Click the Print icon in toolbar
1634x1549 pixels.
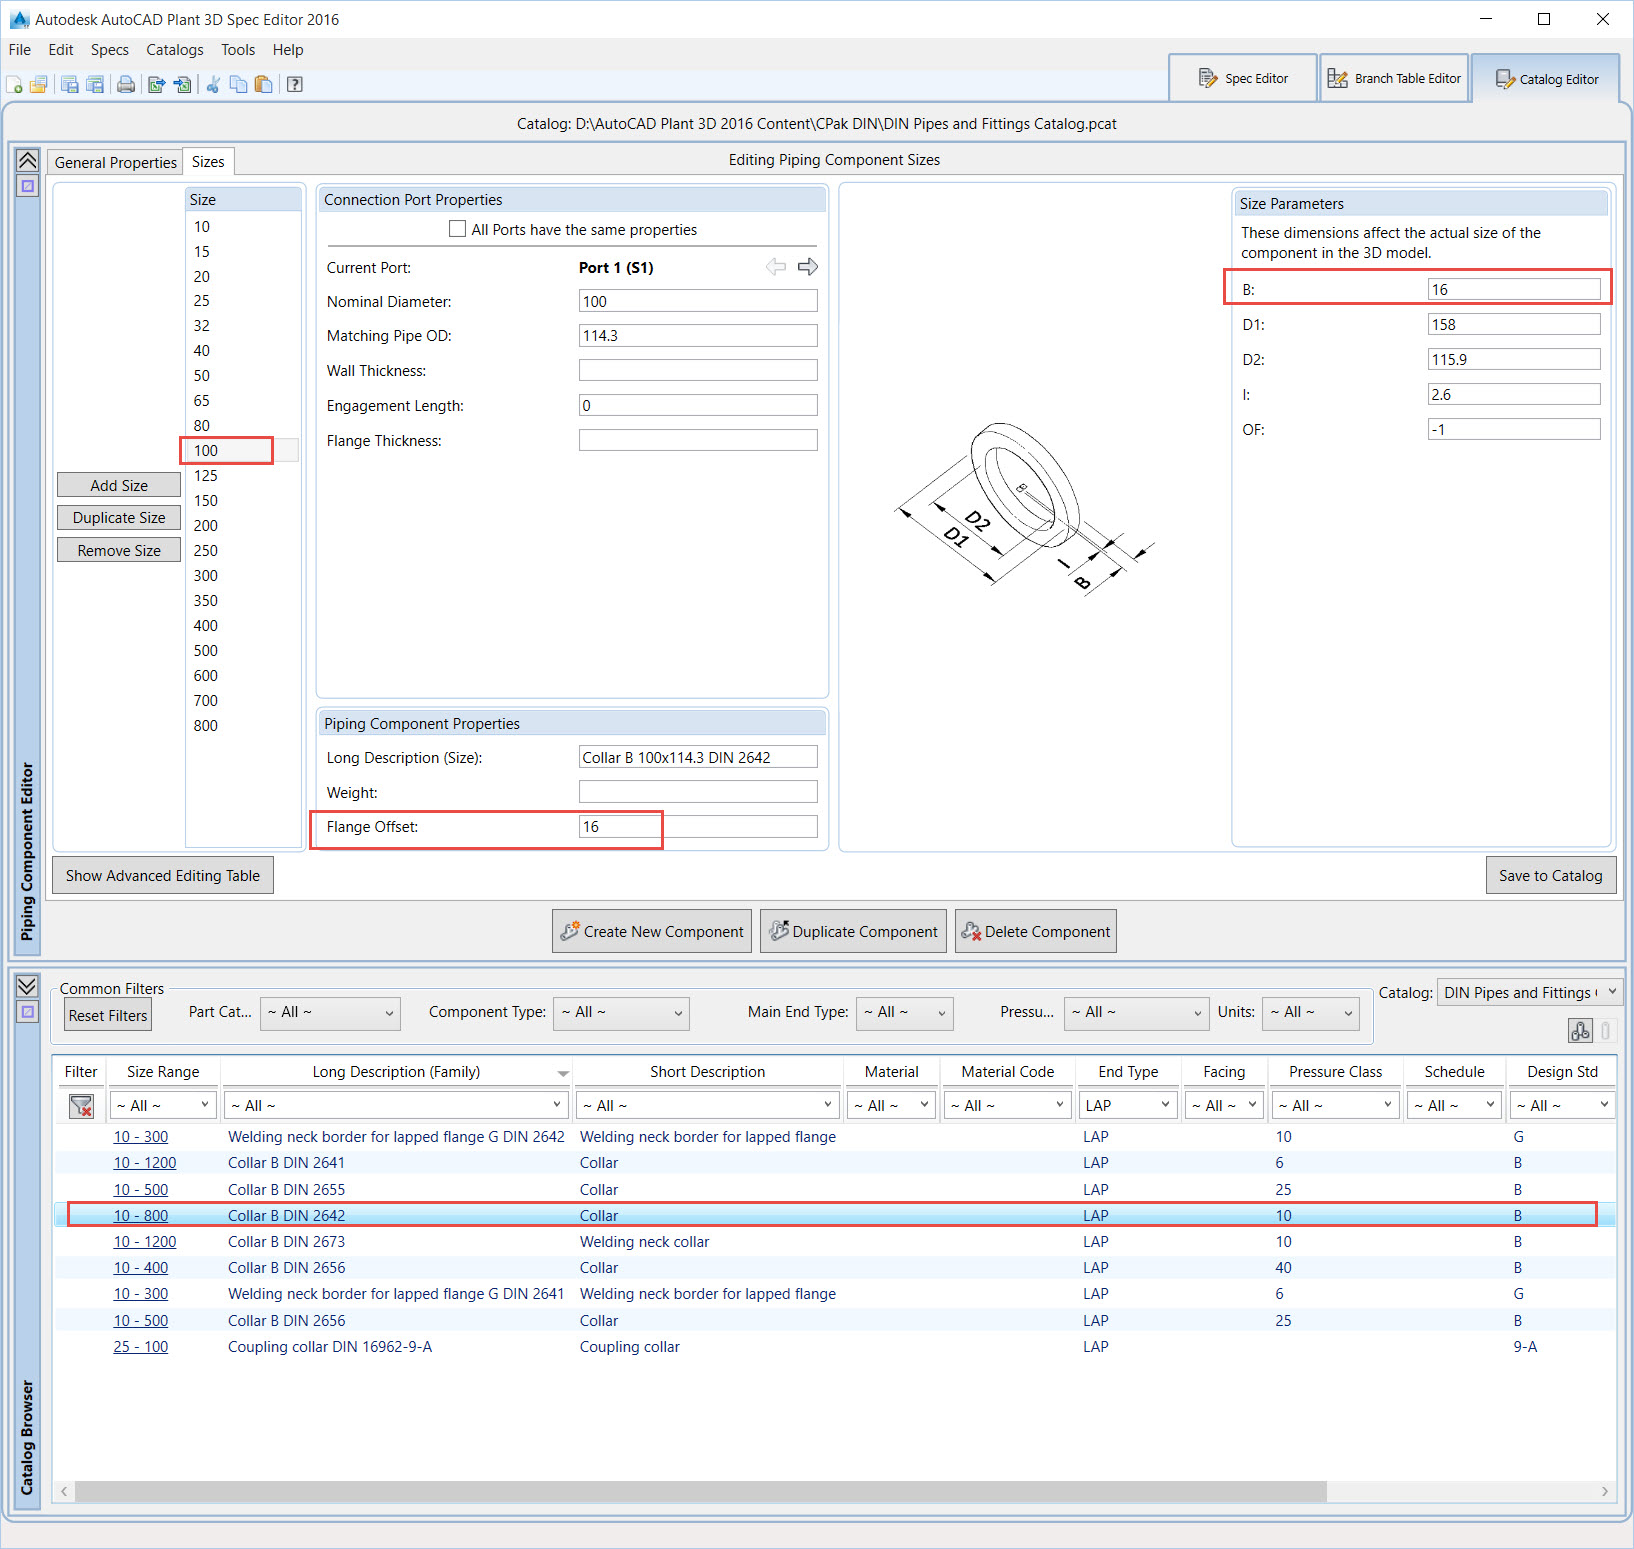pyautogui.click(x=126, y=85)
